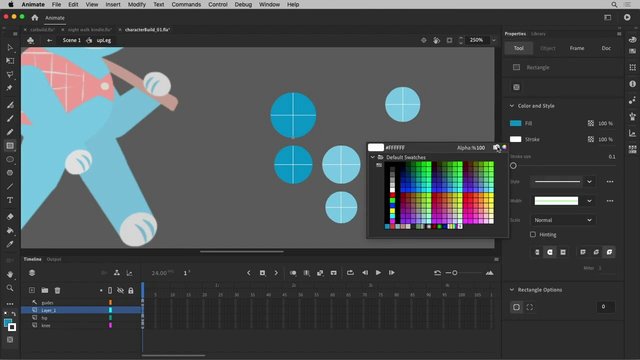640x360 pixels.
Task: Select the Text tool
Action: click(x=10, y=200)
